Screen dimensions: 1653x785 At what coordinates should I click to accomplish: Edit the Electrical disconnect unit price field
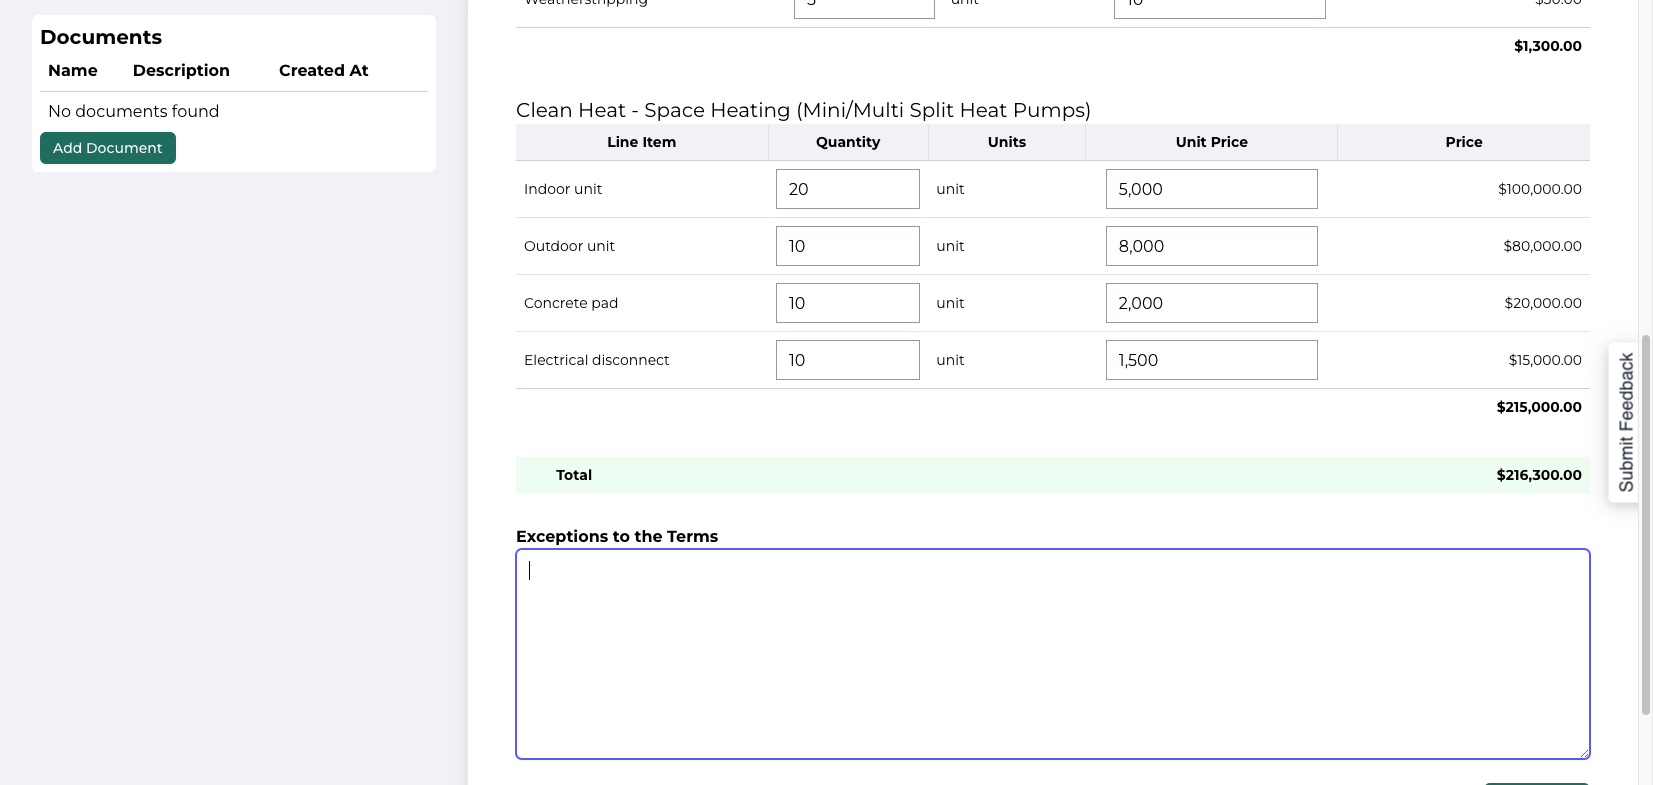(x=1211, y=360)
